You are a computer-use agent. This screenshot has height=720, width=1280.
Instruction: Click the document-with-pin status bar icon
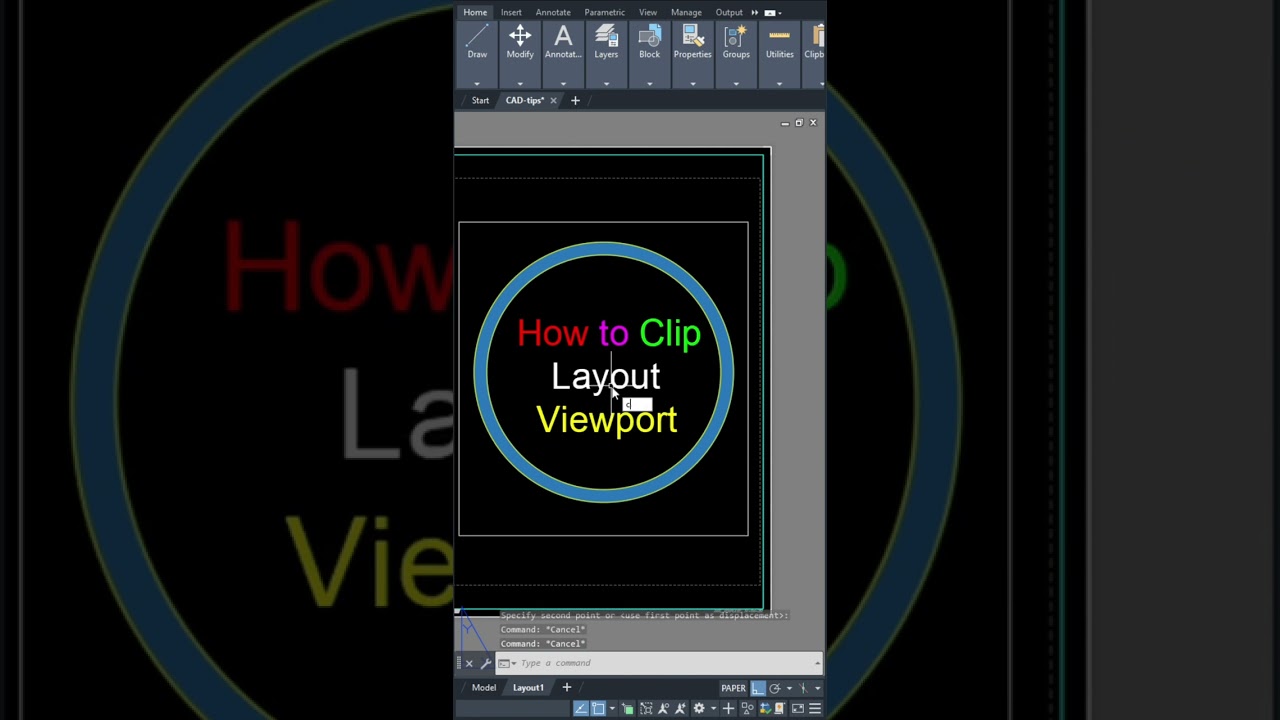780,708
